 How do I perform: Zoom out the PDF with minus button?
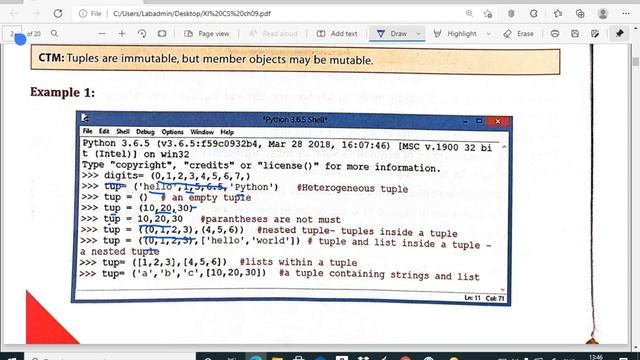click(x=102, y=33)
